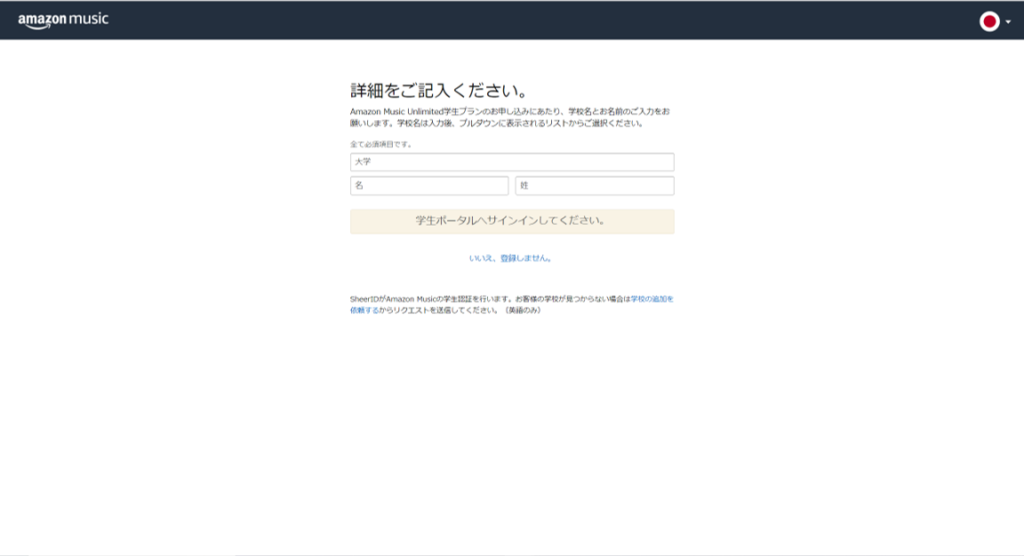Click the 学生ポータルへサインインしてください button
The width and height of the screenshot is (1024, 556).
512,221
